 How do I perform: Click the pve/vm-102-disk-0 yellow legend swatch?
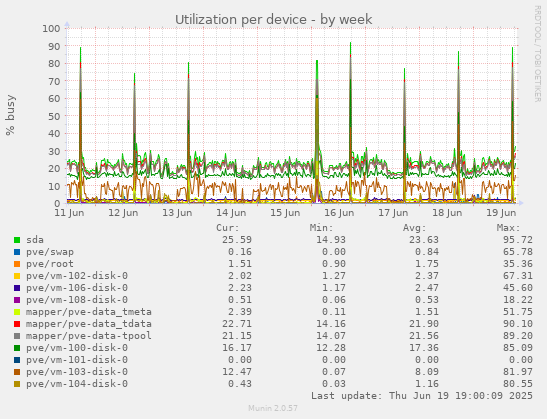17,276
